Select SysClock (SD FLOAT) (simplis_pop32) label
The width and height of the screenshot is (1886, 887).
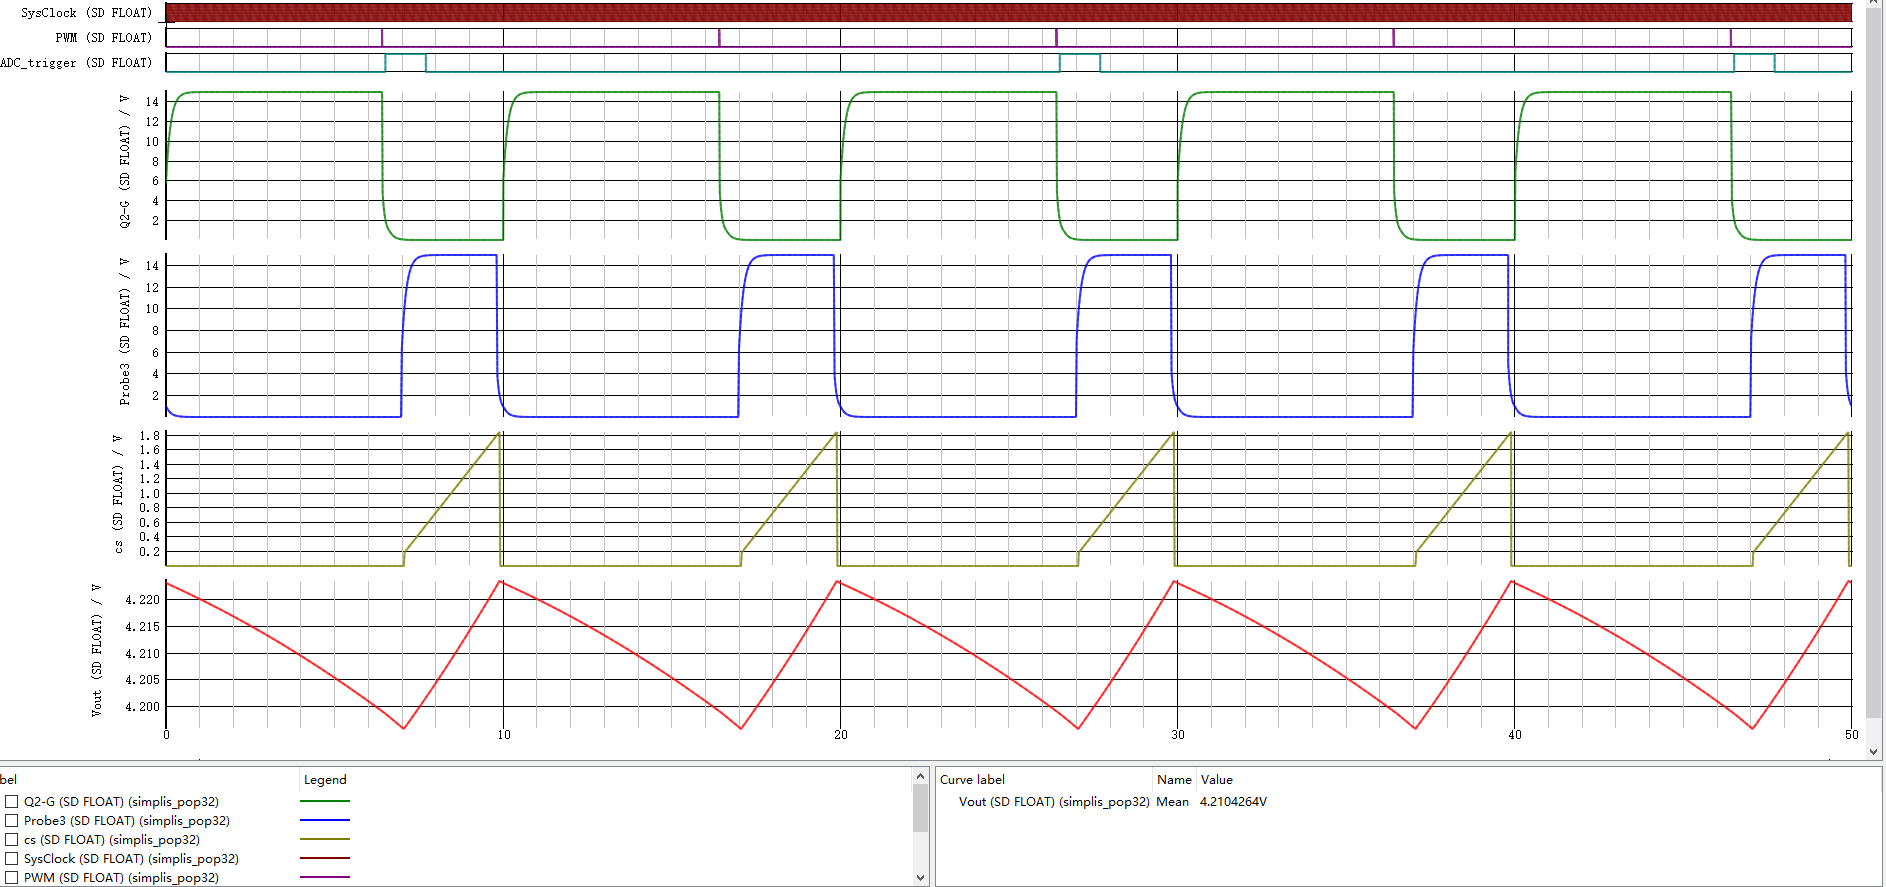pos(131,859)
